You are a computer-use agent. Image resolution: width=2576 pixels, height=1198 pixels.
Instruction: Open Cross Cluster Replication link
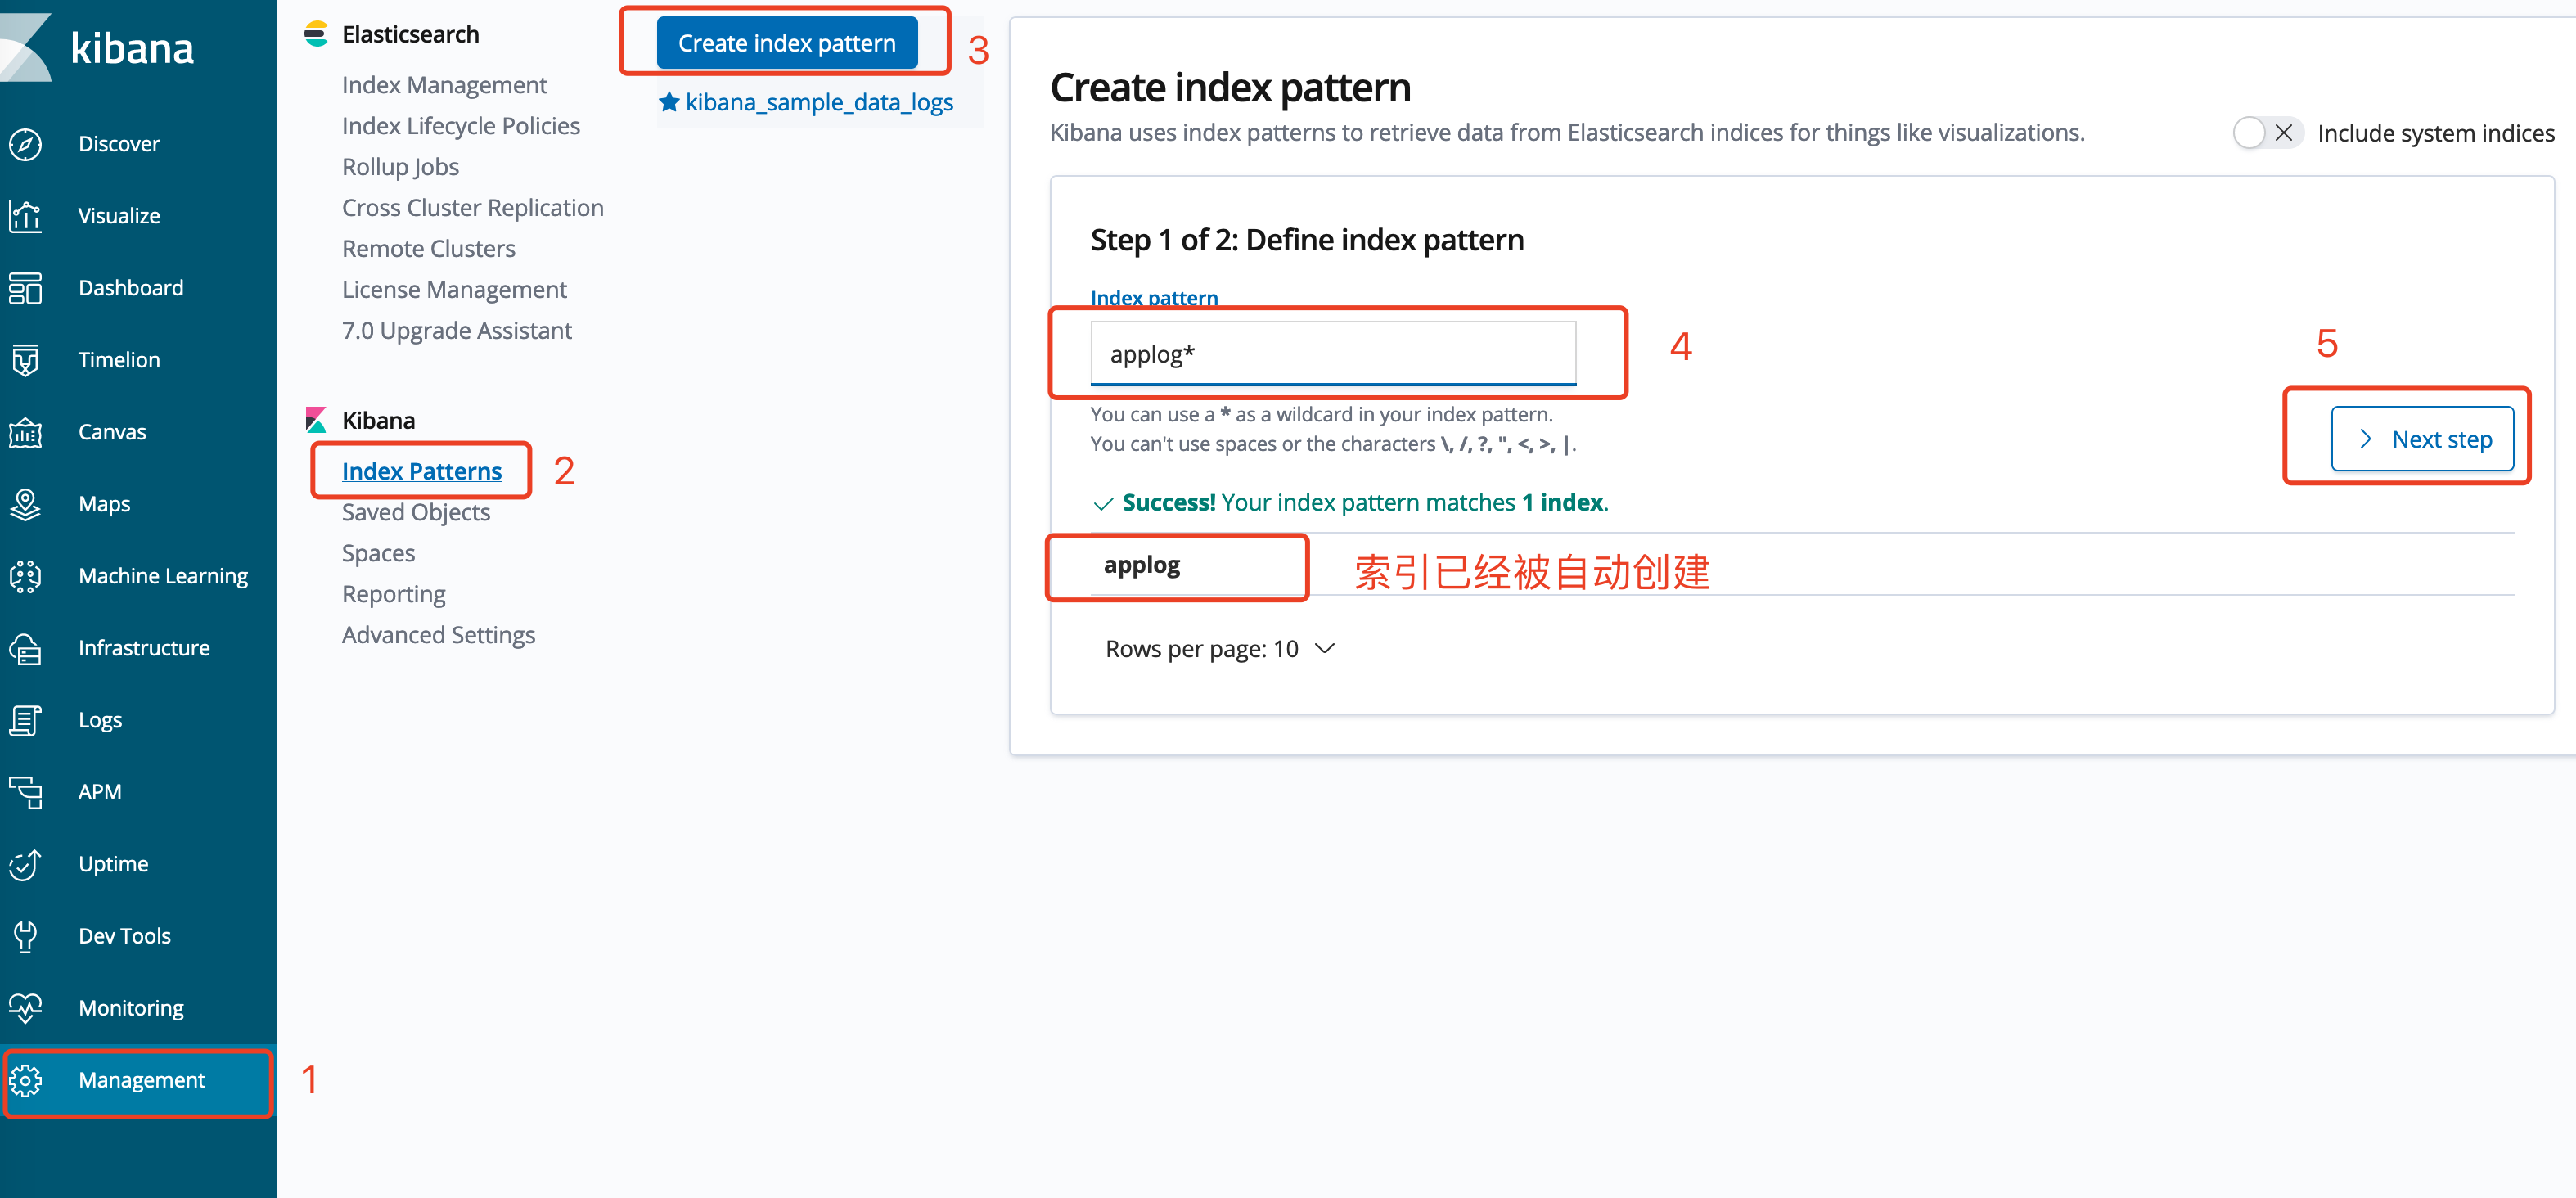click(473, 208)
